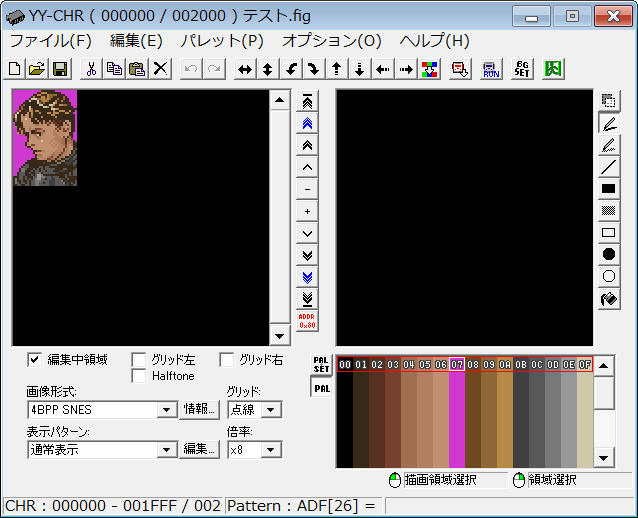This screenshot has width=638, height=518.
Task: Select the black palette color 00
Action: point(345,412)
